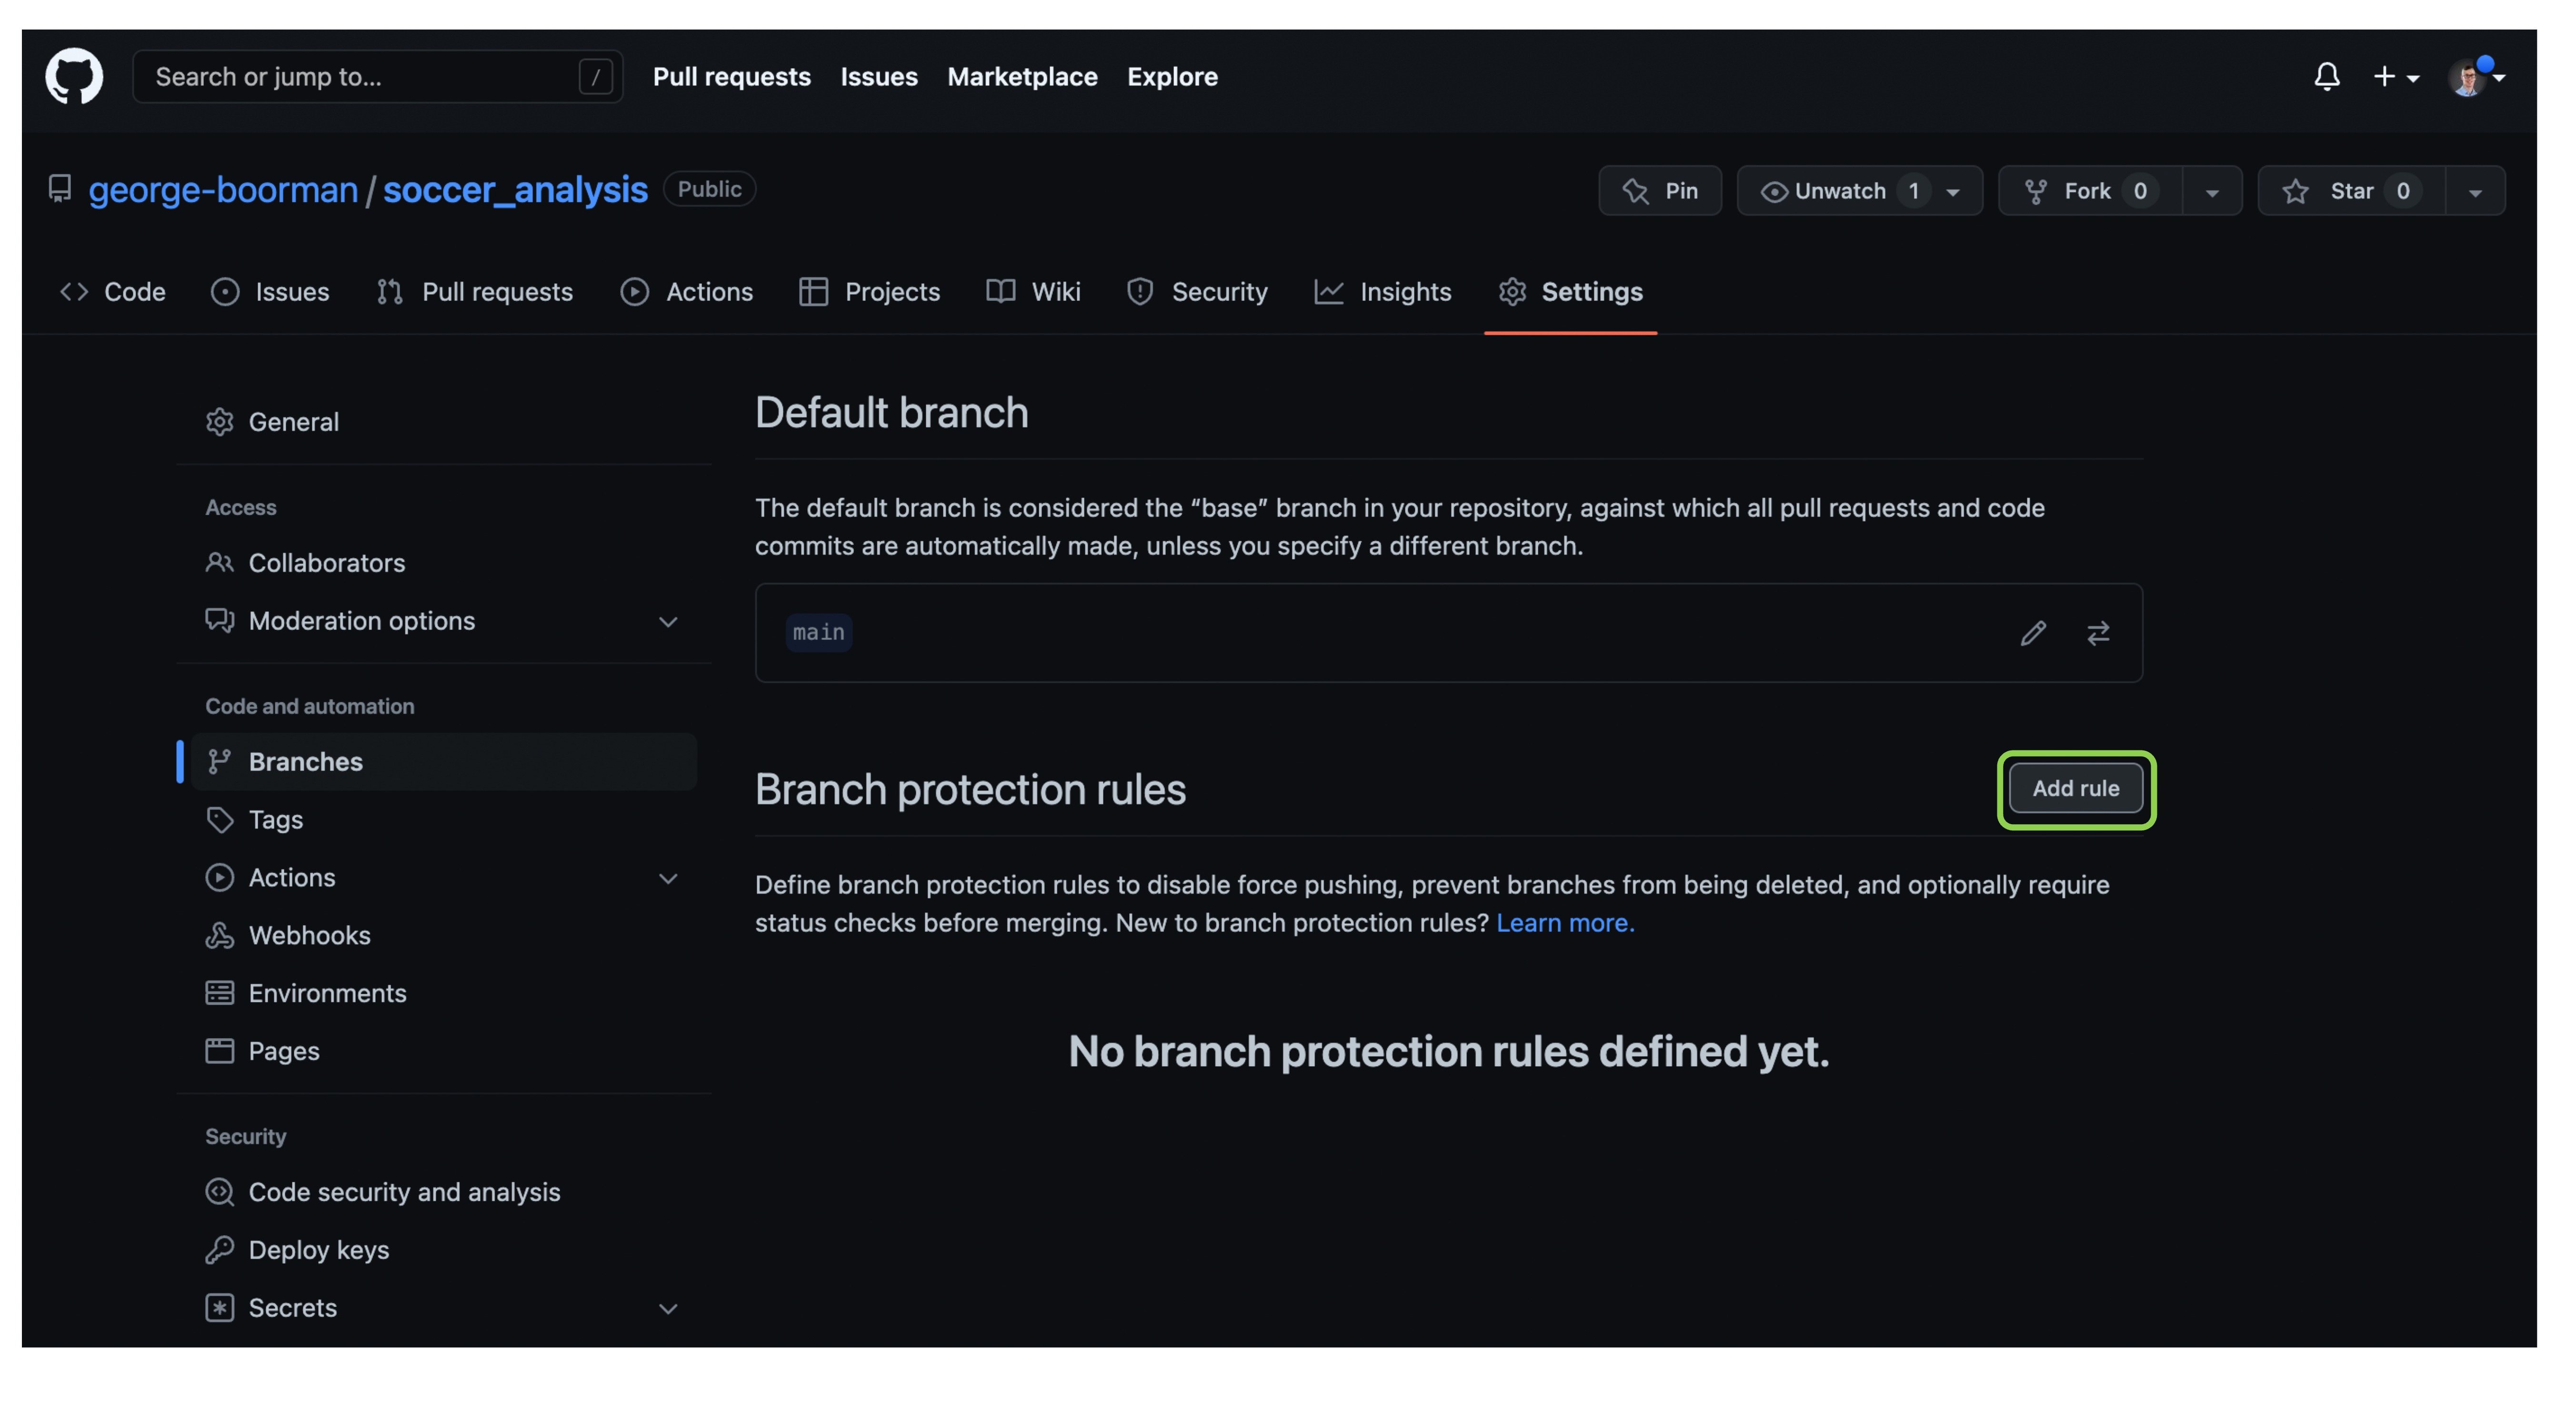
Task: Click the repository icon beside george-boorman
Action: [x=60, y=188]
